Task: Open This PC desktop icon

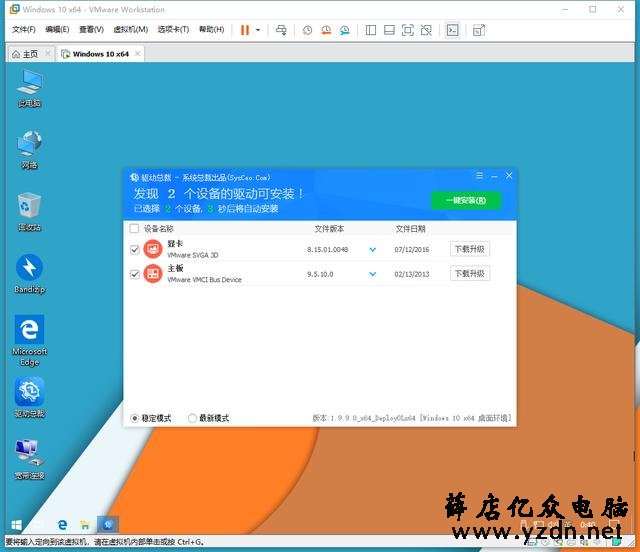Action: point(29,88)
